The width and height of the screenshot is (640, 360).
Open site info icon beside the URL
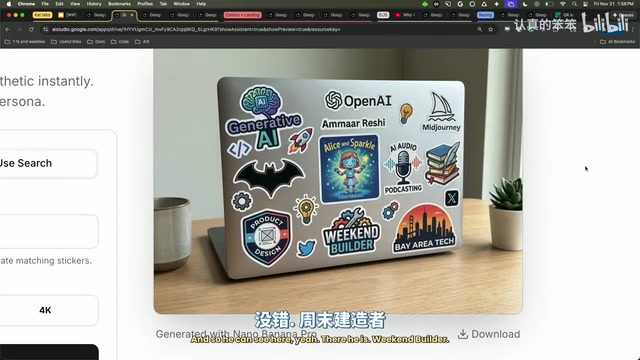click(45, 29)
